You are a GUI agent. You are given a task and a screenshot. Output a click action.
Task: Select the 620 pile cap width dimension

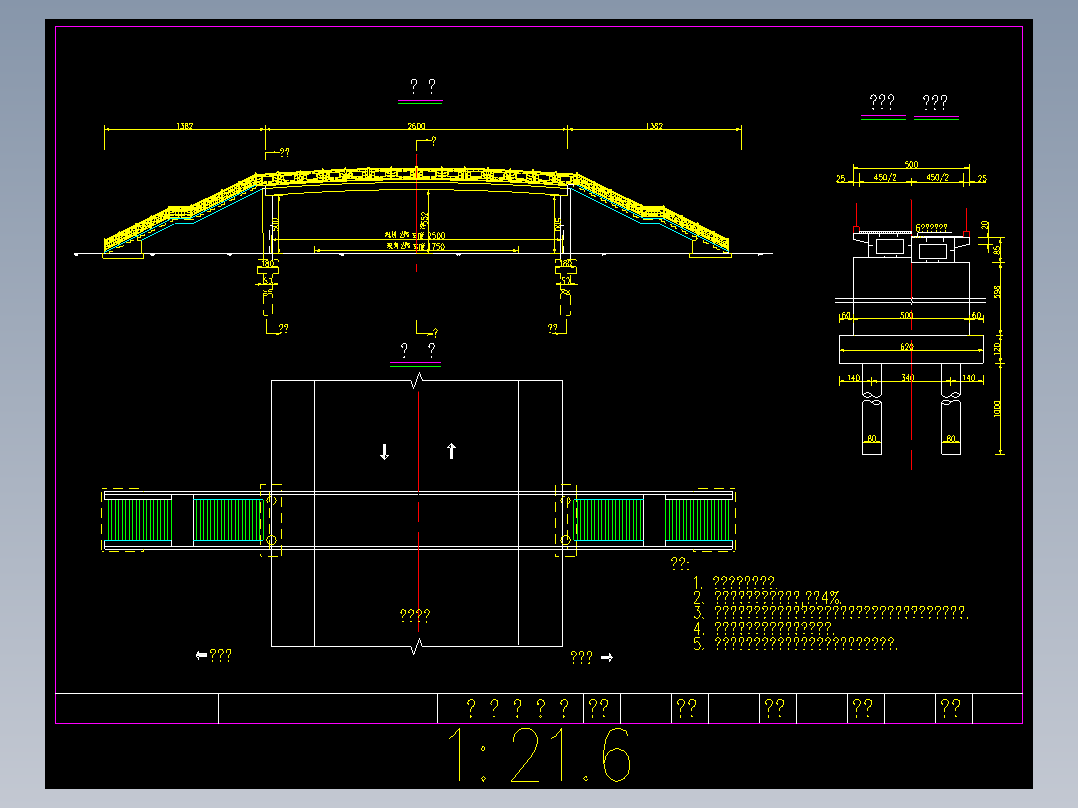point(908,347)
